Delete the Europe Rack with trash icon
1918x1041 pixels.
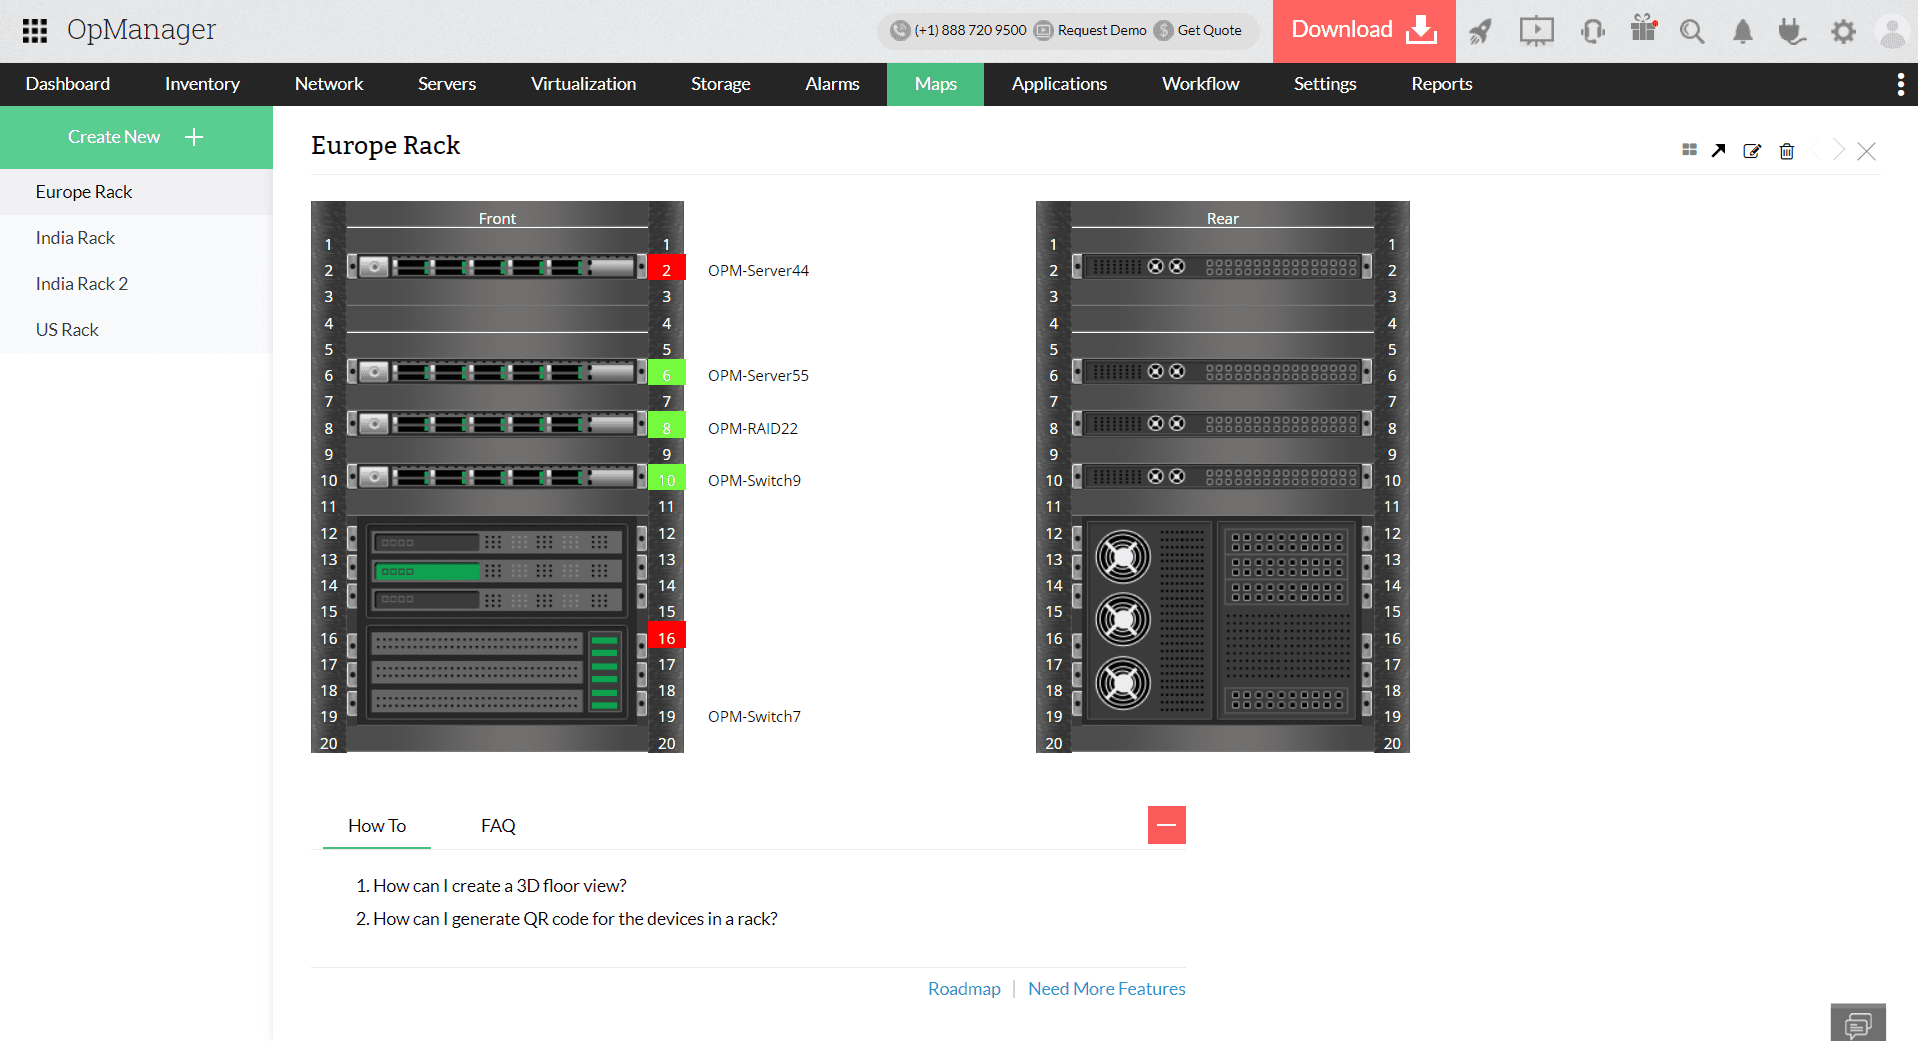pyautogui.click(x=1787, y=151)
